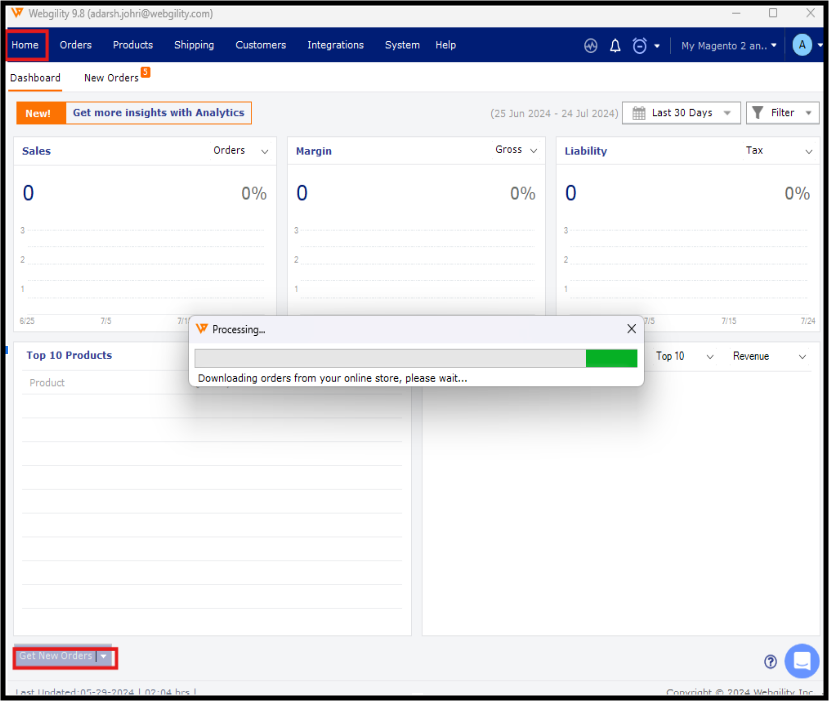Open the System menu
Screen dimensions: 829x701
click(x=402, y=45)
